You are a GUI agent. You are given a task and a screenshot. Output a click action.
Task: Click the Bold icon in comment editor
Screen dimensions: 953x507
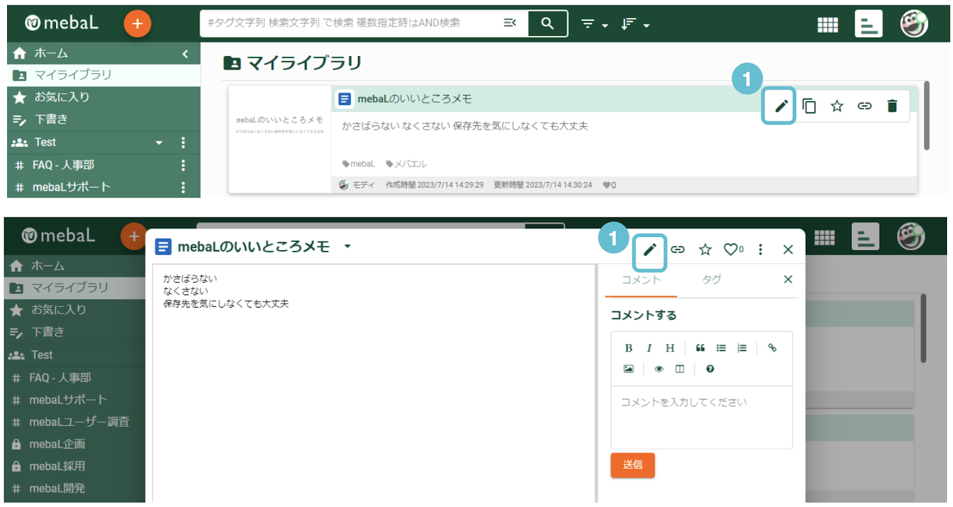click(x=628, y=348)
